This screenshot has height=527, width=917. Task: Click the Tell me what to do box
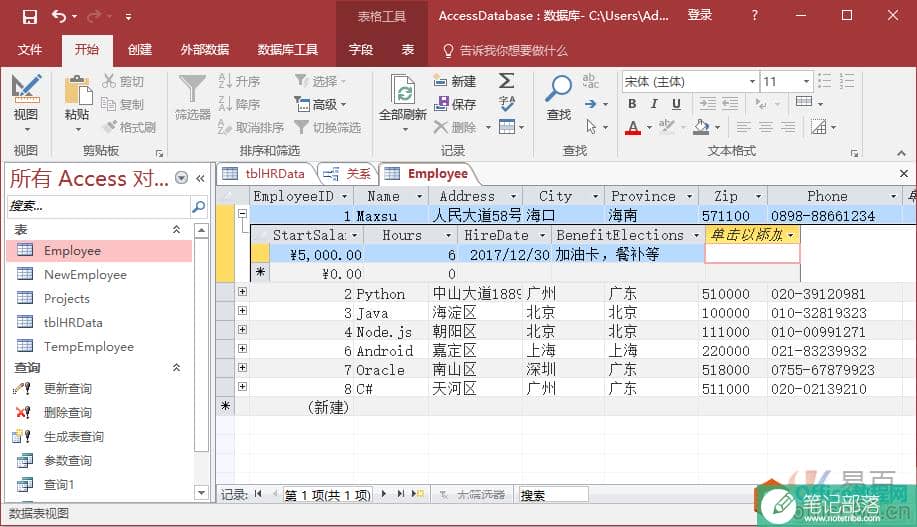coord(505,50)
